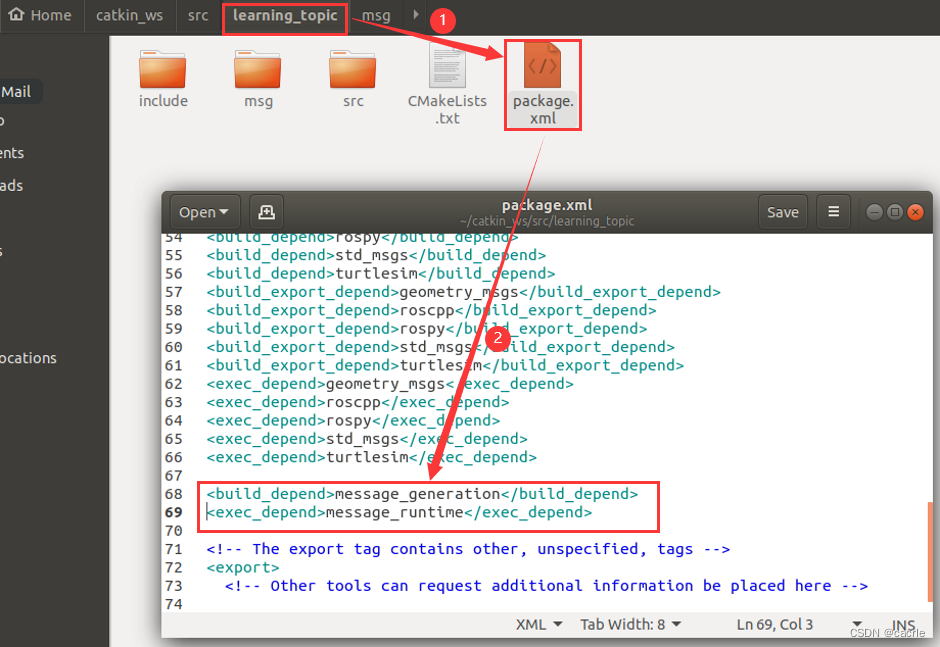Open the sidebar entry ending in 'ads'

point(12,185)
